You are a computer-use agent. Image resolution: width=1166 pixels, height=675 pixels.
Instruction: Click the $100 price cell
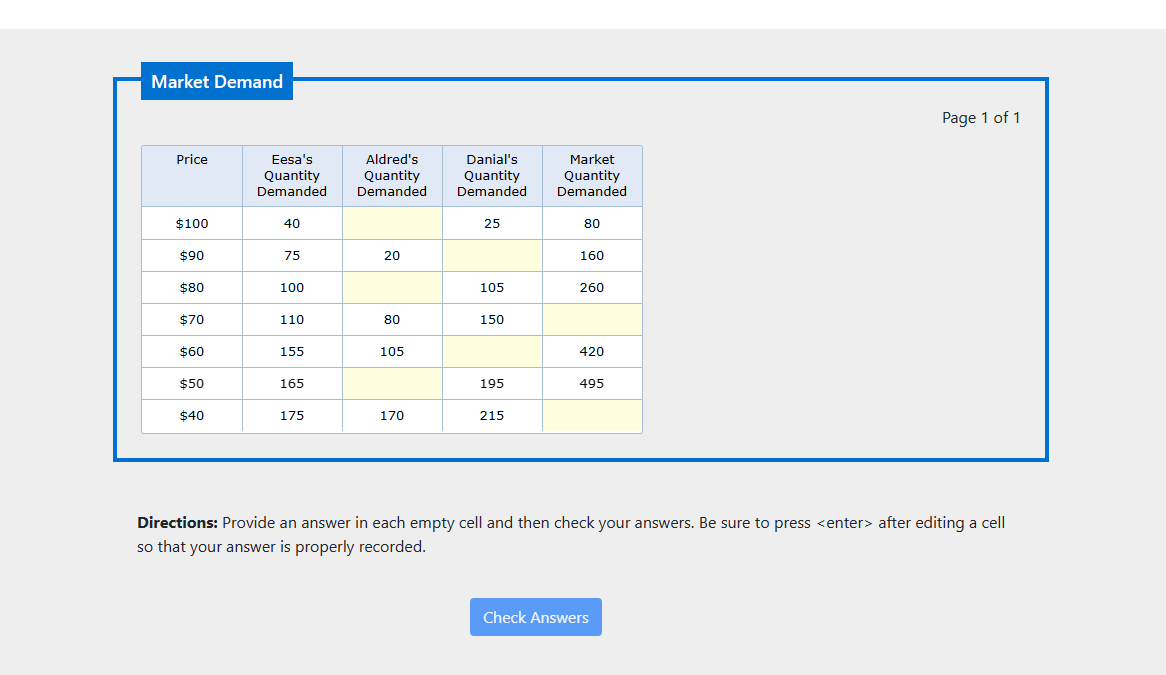coord(191,223)
